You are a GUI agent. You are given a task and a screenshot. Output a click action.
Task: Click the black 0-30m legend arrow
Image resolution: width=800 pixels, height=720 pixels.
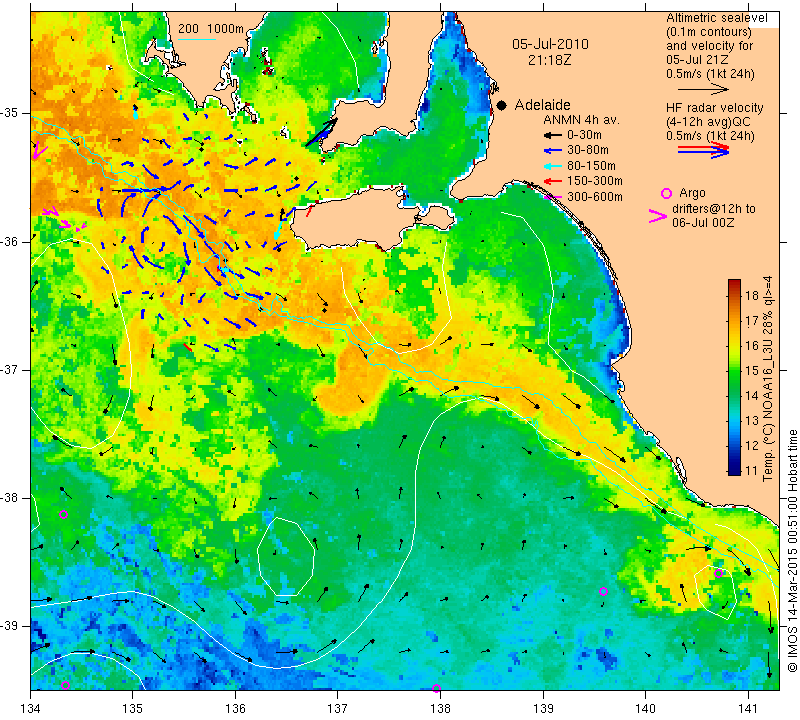[552, 135]
